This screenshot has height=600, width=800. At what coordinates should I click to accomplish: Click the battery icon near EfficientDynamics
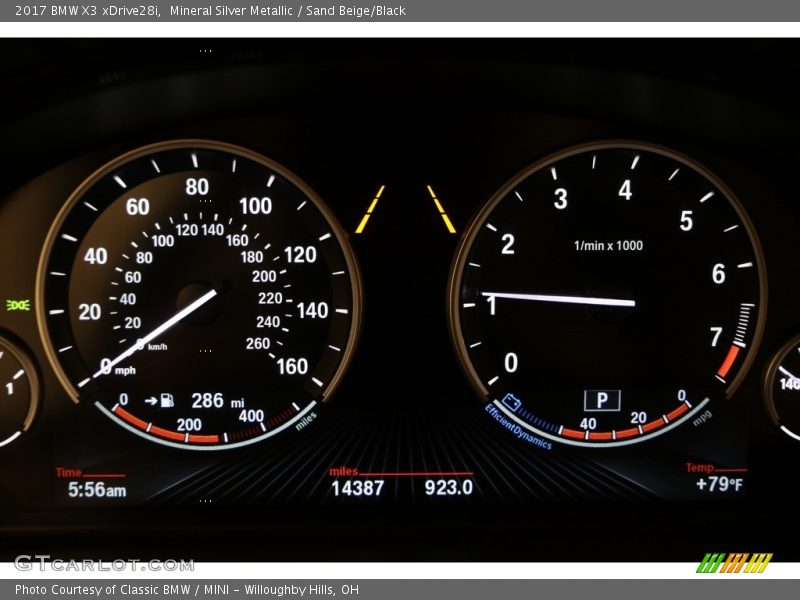pyautogui.click(x=511, y=402)
